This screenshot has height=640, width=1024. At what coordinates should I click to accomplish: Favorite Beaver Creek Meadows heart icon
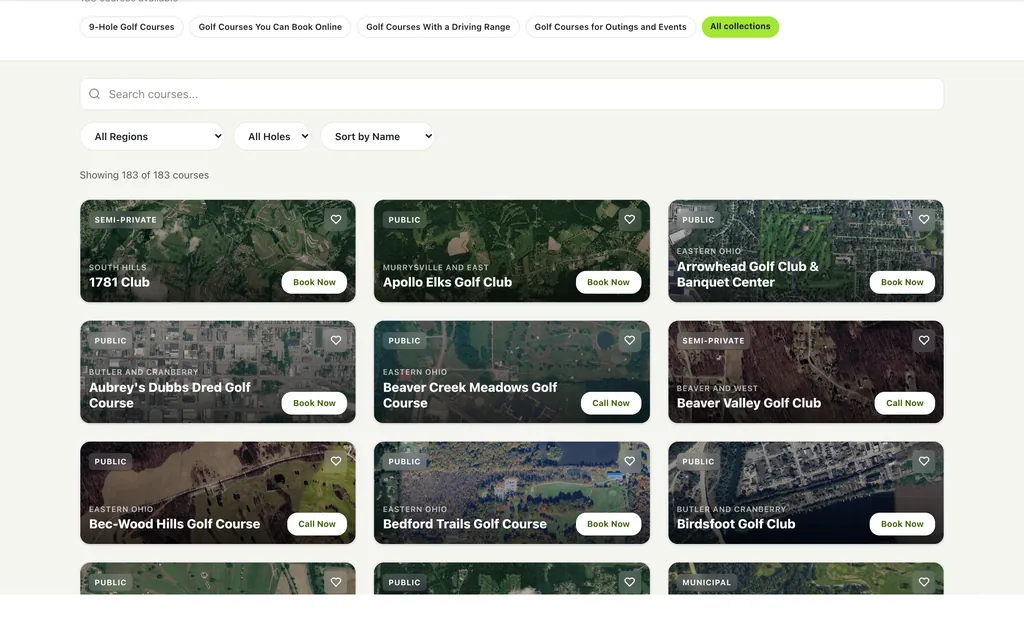click(630, 340)
